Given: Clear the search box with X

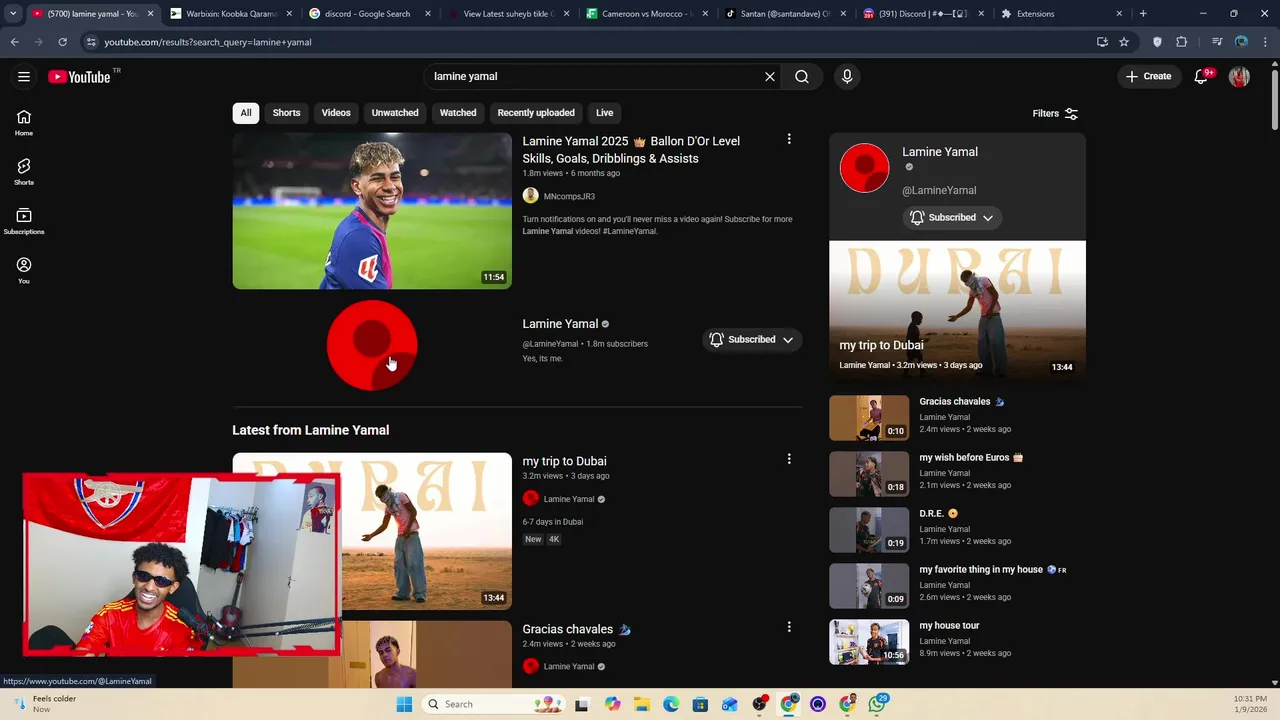Looking at the screenshot, I should point(770,77).
